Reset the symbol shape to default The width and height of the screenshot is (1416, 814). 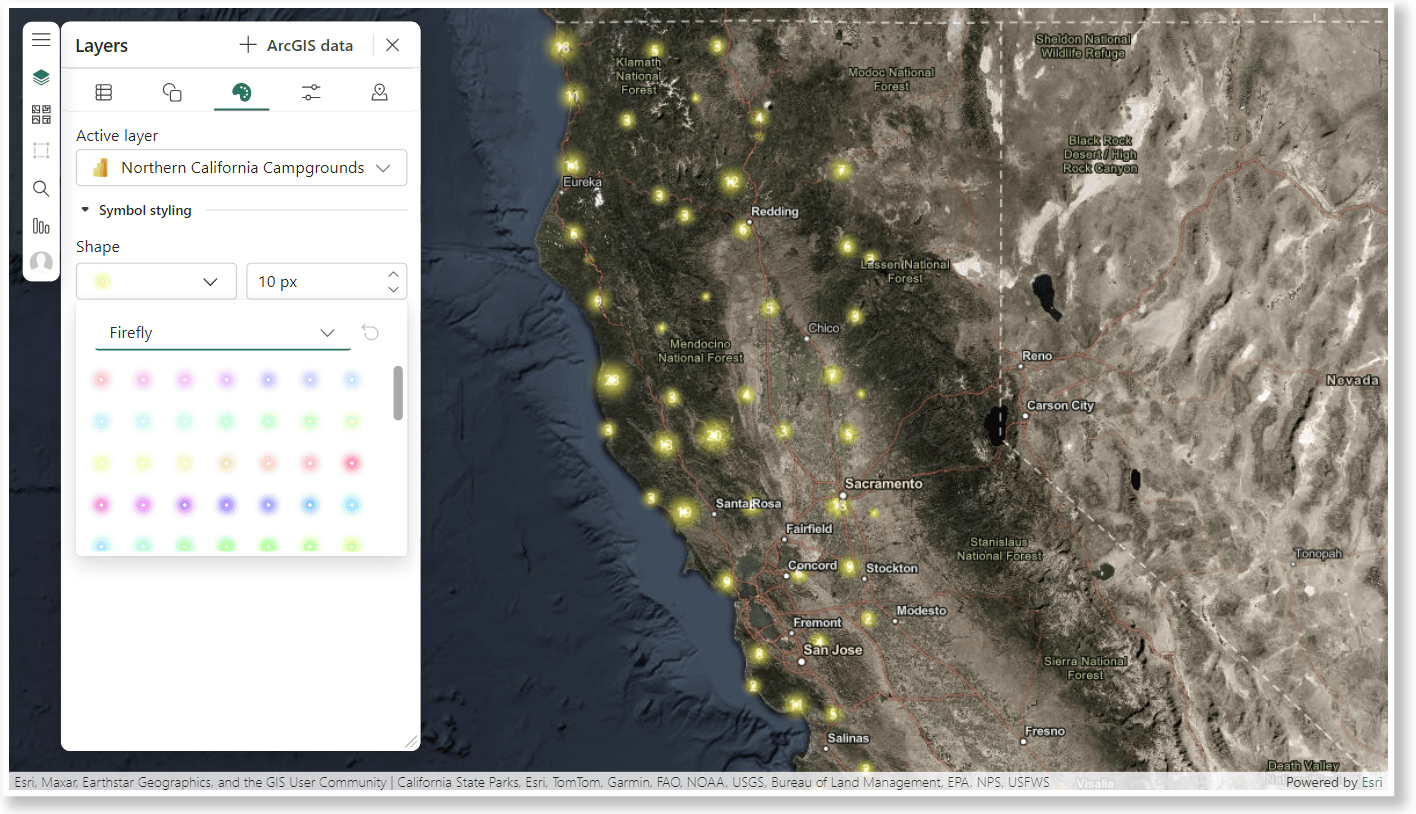point(371,332)
